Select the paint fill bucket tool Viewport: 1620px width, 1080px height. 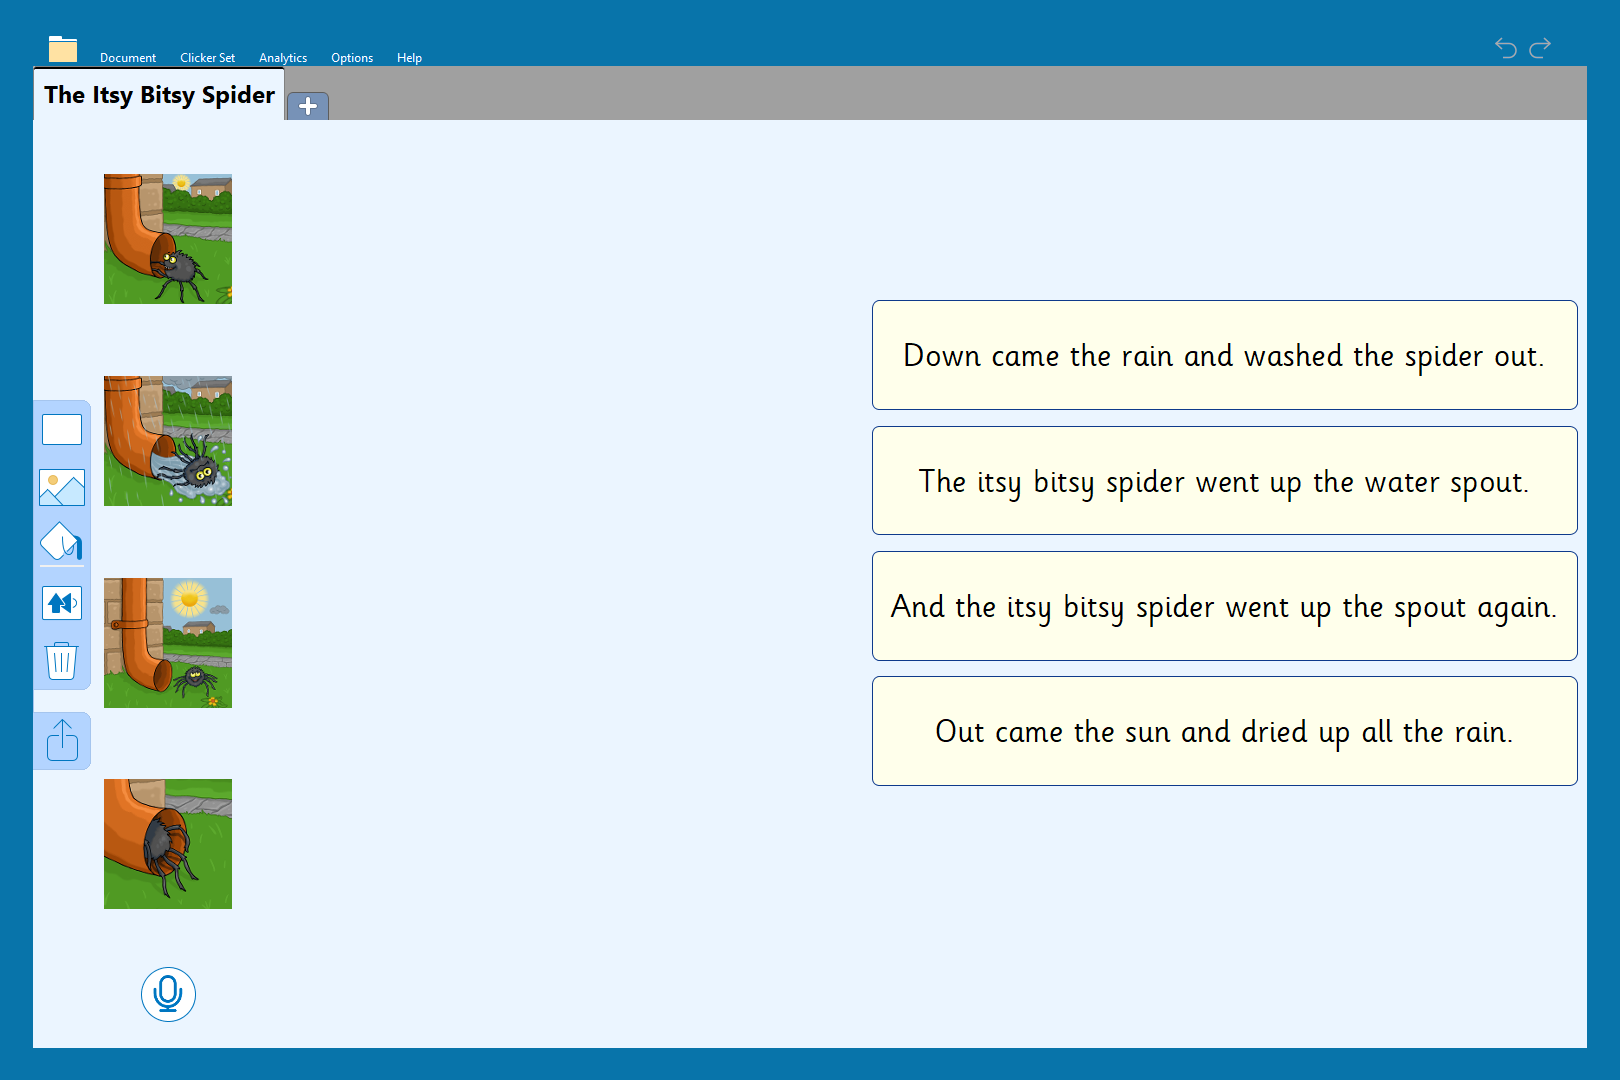click(62, 543)
